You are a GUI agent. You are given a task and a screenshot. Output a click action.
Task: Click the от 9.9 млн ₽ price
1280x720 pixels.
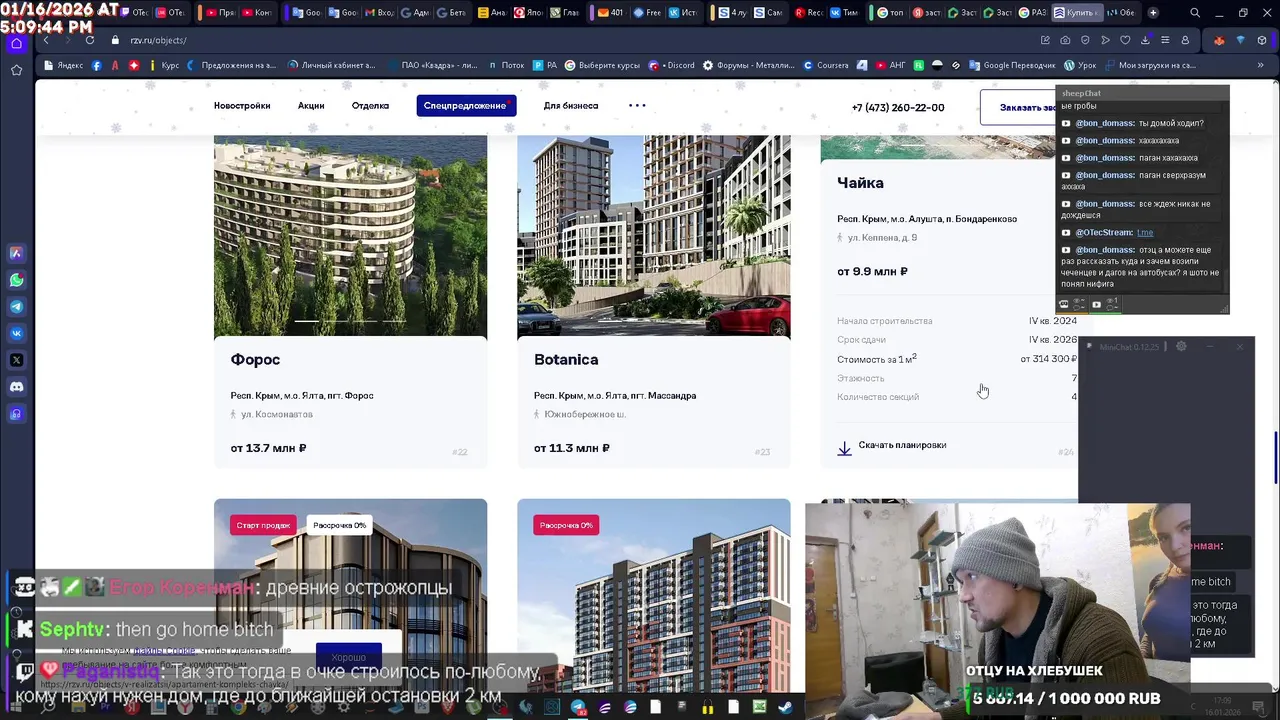coord(872,272)
